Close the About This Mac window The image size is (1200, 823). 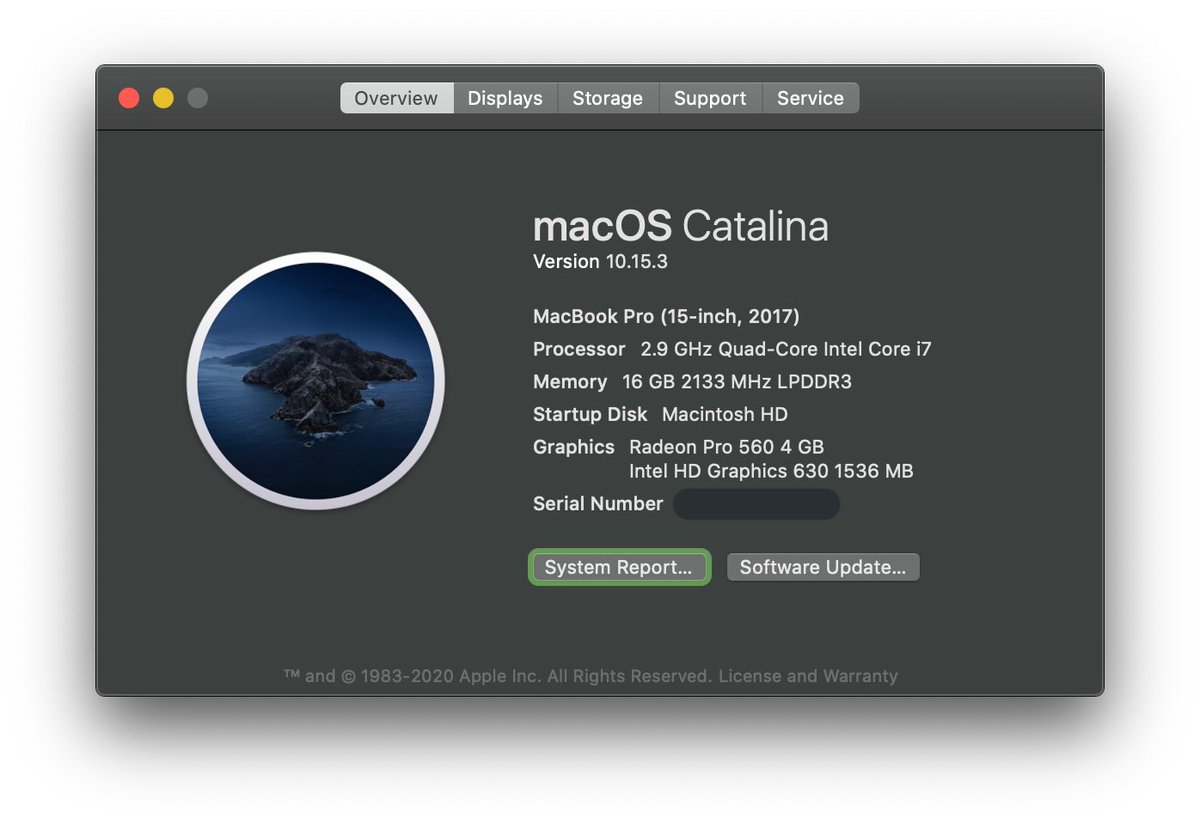coord(129,98)
